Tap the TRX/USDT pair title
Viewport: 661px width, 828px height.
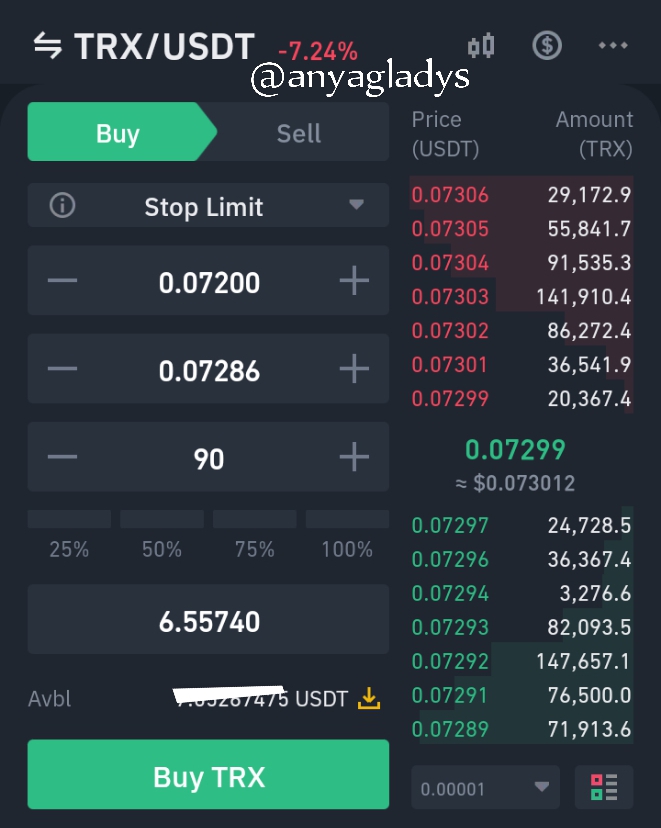coord(165,46)
